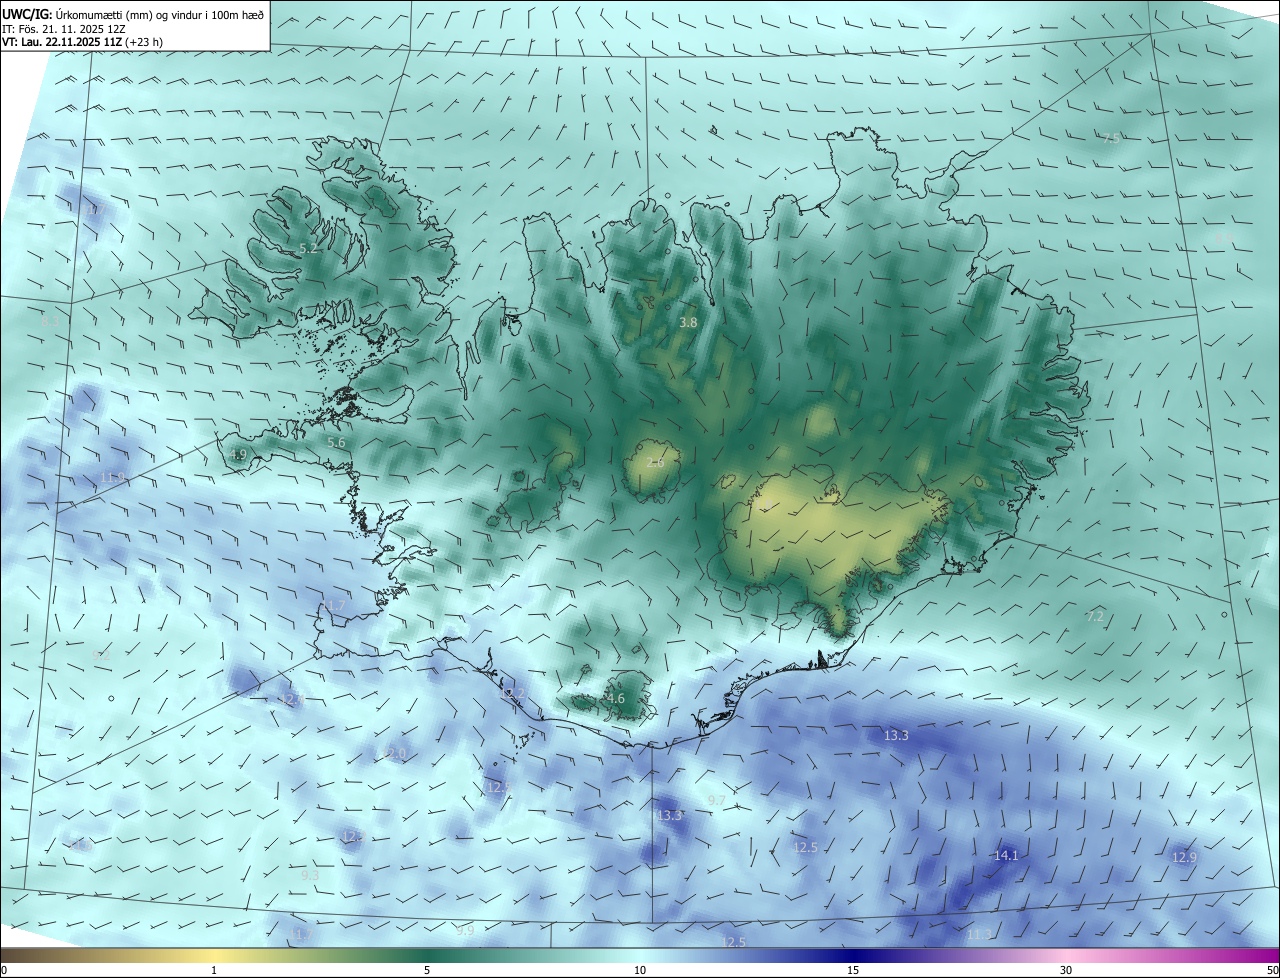Click the 3.8 value label in north Iceland
Viewport: 1280px width, 978px height.
click(688, 322)
